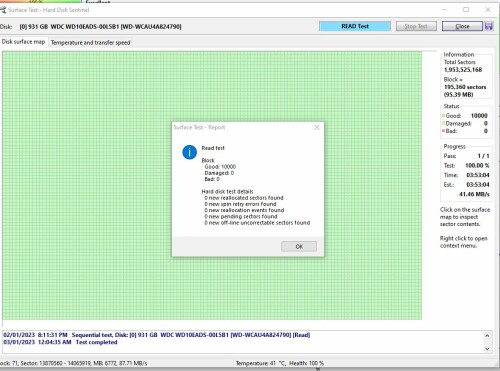Click the log scrollbar down arrow
500x371 pixels.
click(487, 349)
